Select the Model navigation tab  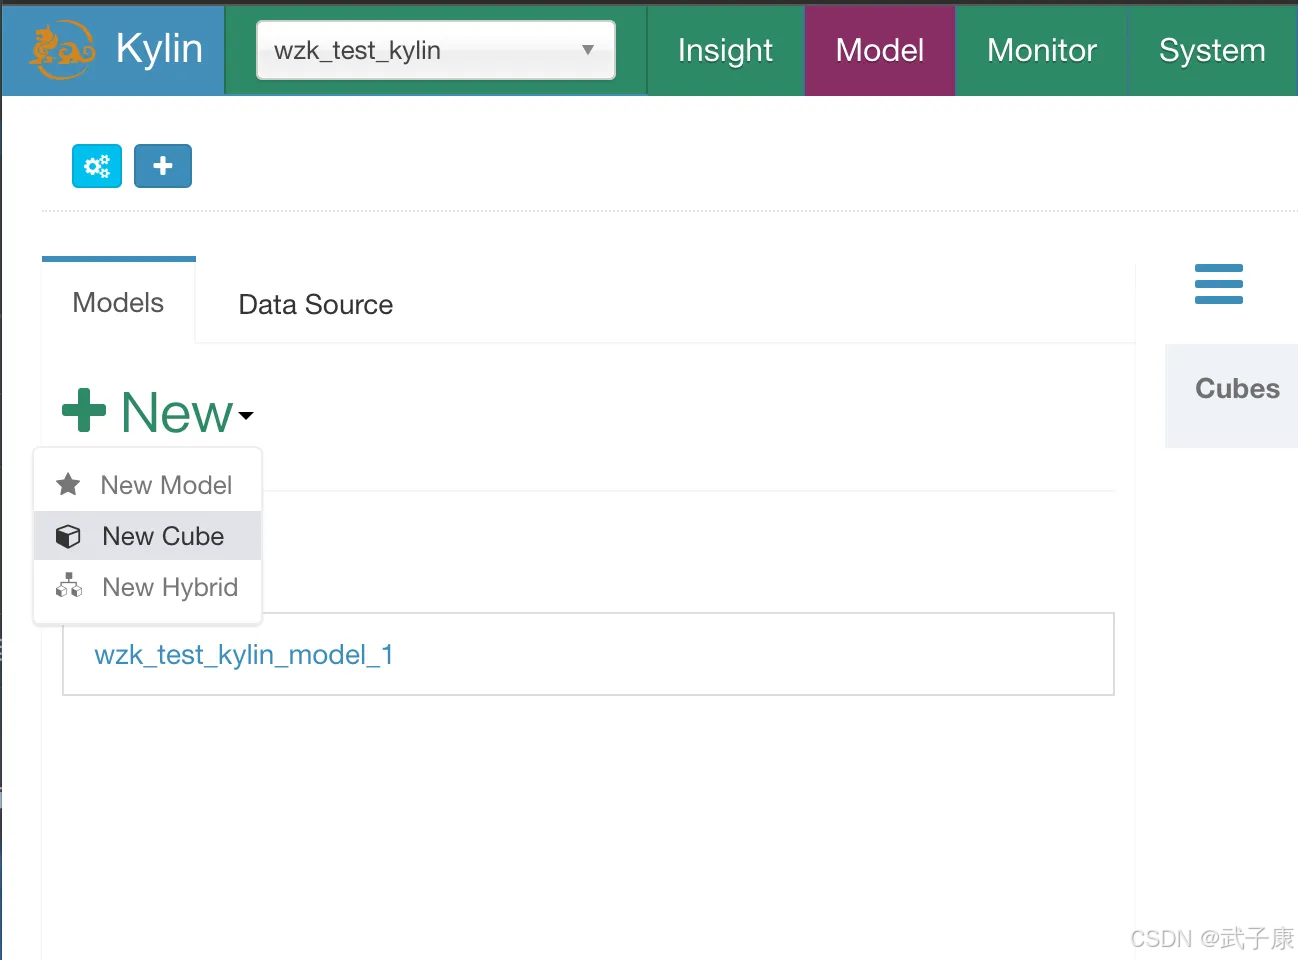coord(880,50)
